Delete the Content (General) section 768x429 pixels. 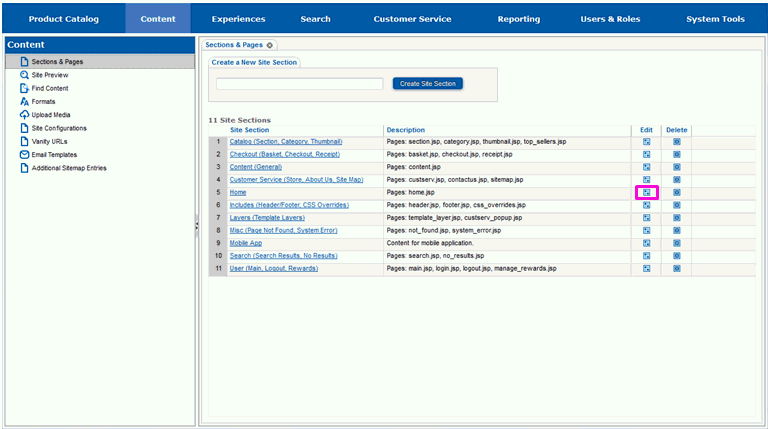click(676, 167)
